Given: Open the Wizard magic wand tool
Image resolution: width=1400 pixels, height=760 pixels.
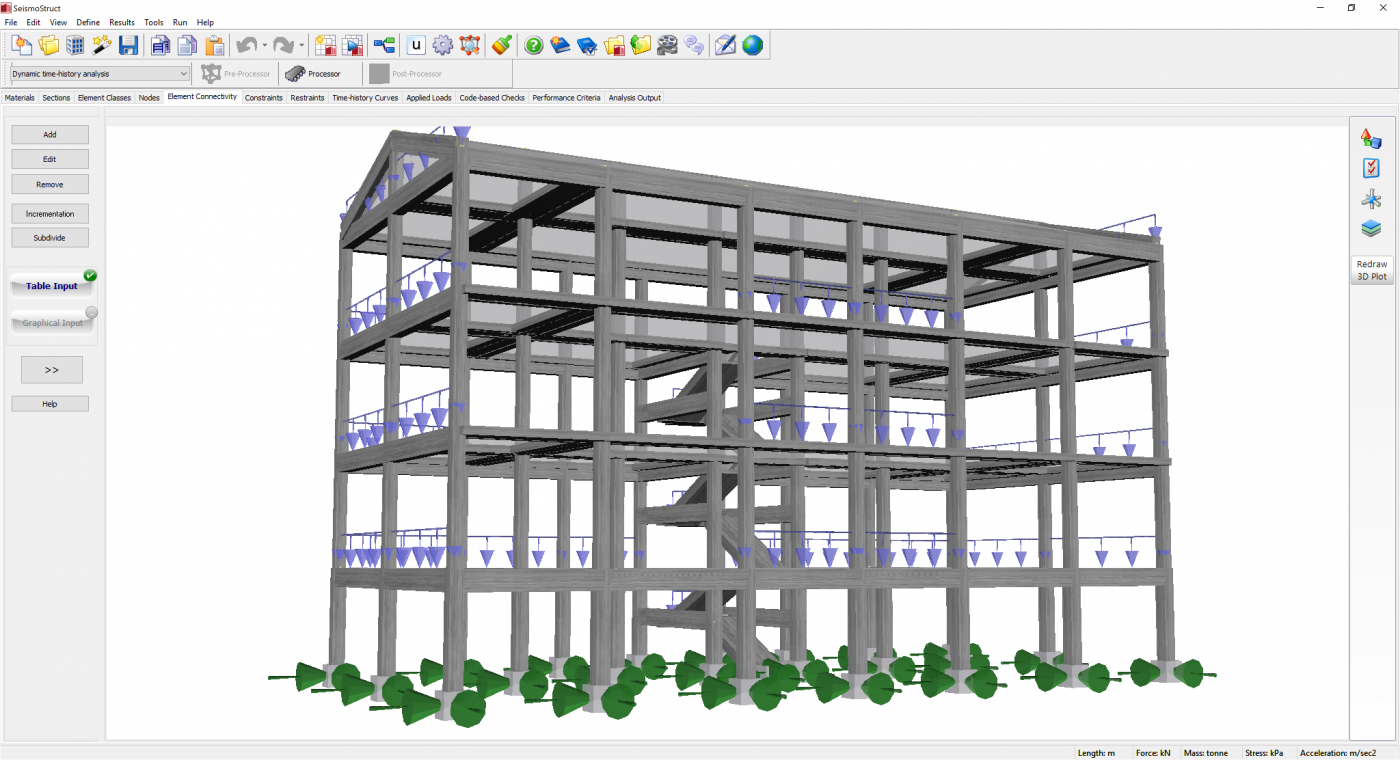Looking at the screenshot, I should pos(102,45).
